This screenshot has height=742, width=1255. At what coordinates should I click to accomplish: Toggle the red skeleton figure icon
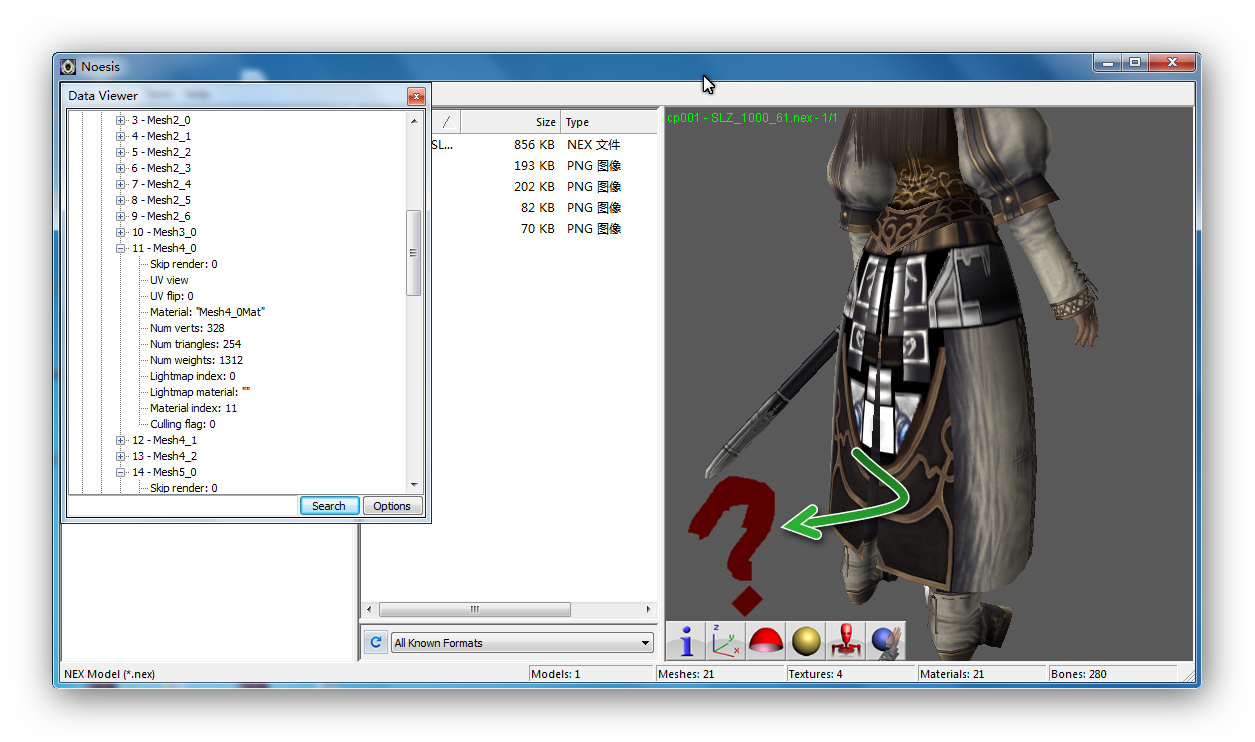[x=846, y=641]
